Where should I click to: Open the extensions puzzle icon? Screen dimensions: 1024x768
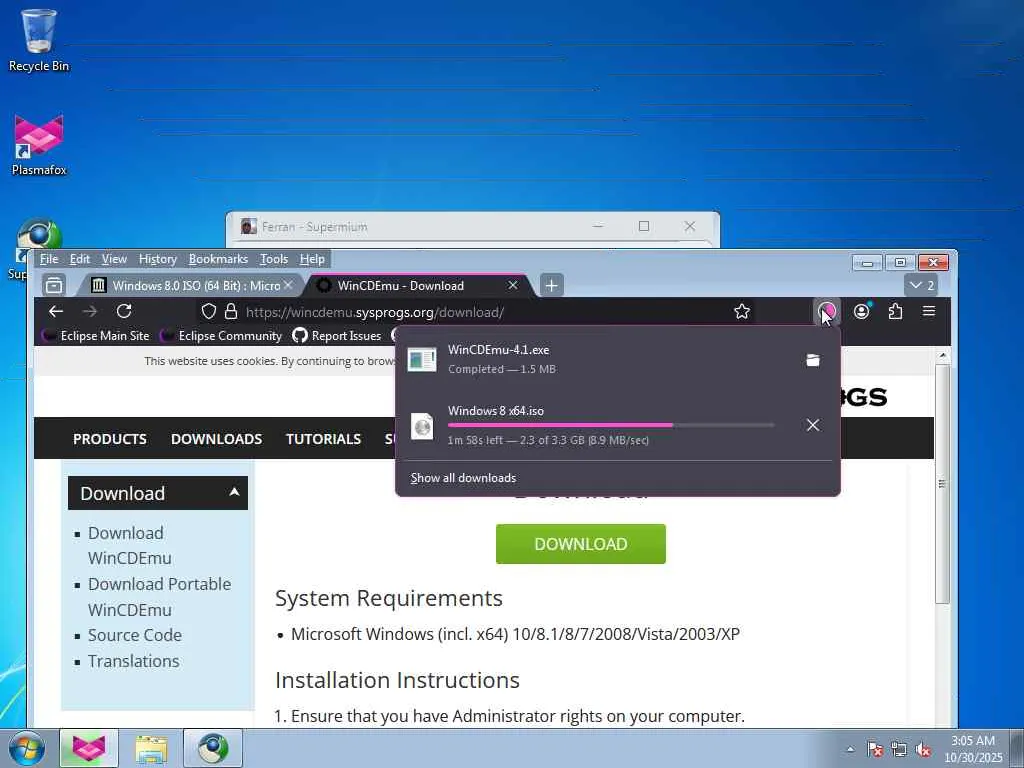(895, 312)
